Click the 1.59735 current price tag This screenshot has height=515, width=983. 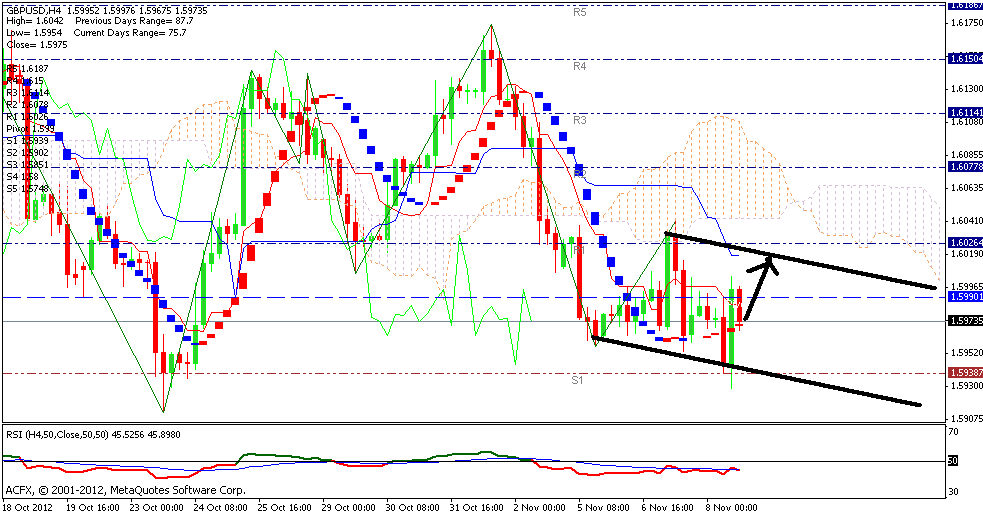(x=965, y=320)
